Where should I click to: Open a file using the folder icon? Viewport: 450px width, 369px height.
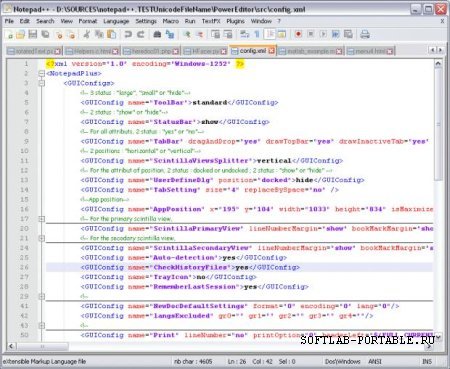pyautogui.click(x=21, y=34)
